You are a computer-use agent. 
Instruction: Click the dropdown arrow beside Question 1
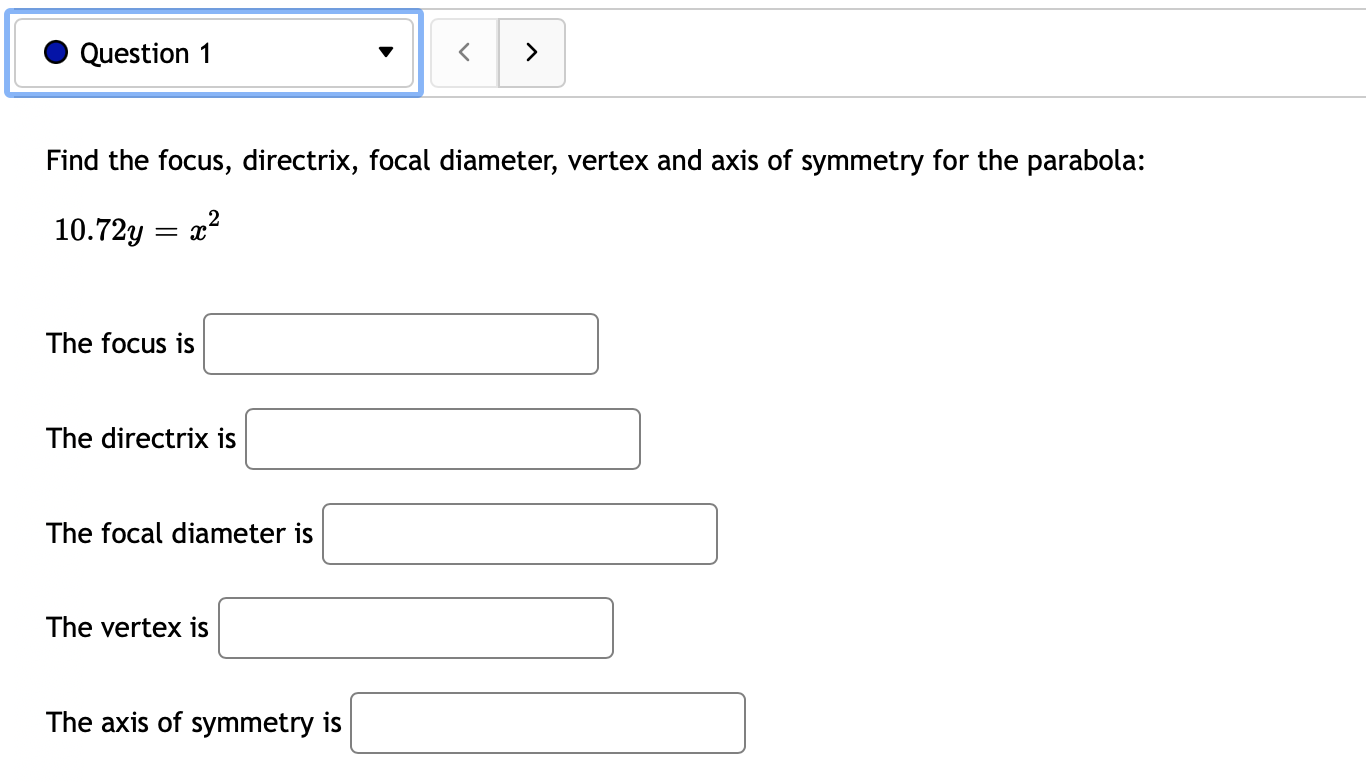(385, 52)
